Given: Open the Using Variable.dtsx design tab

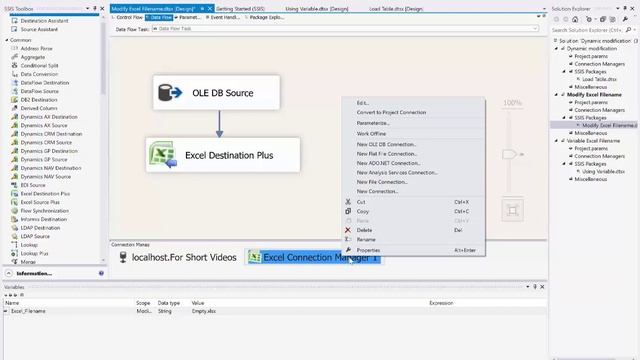Looking at the screenshot, I should coord(317,9).
